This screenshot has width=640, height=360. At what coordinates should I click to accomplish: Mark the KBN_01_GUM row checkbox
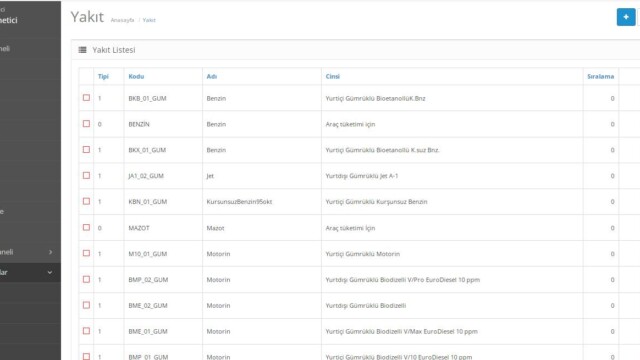tap(86, 201)
